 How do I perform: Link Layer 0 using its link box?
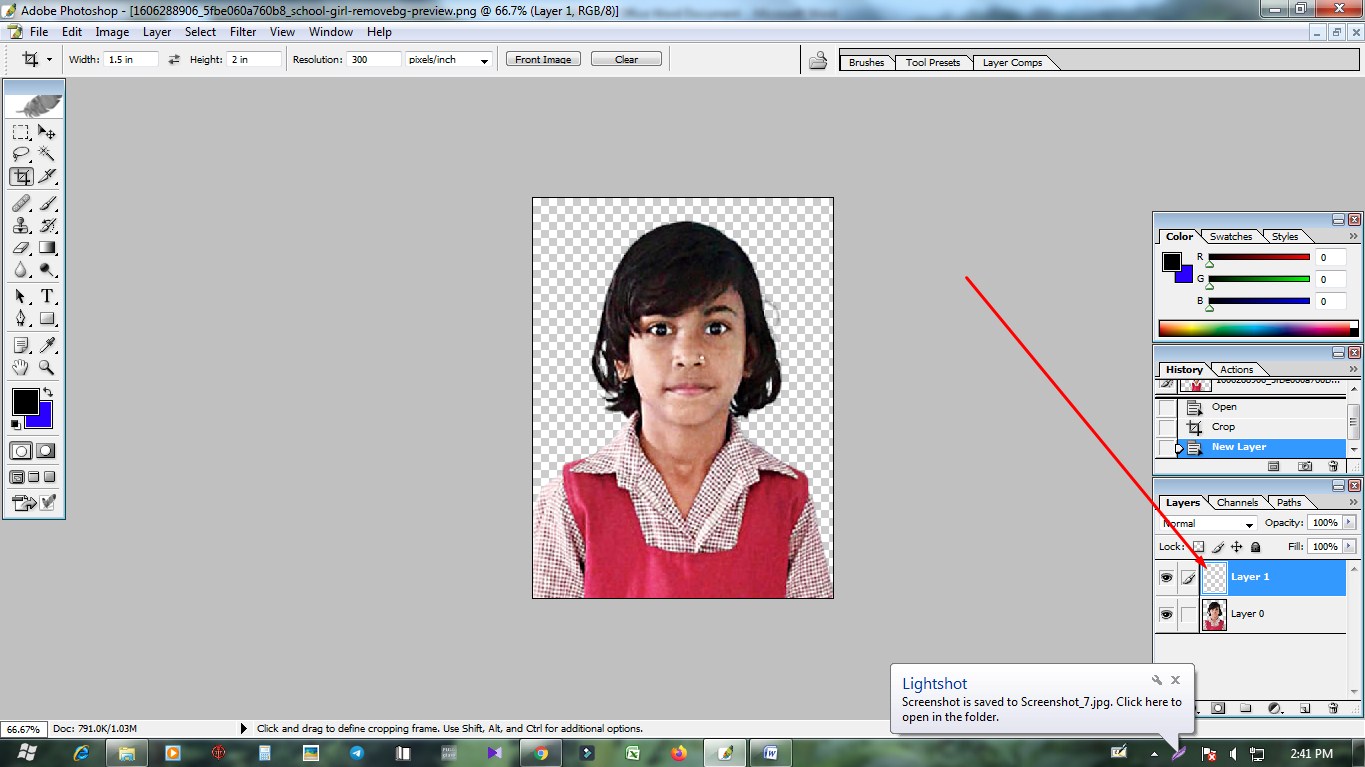1188,614
